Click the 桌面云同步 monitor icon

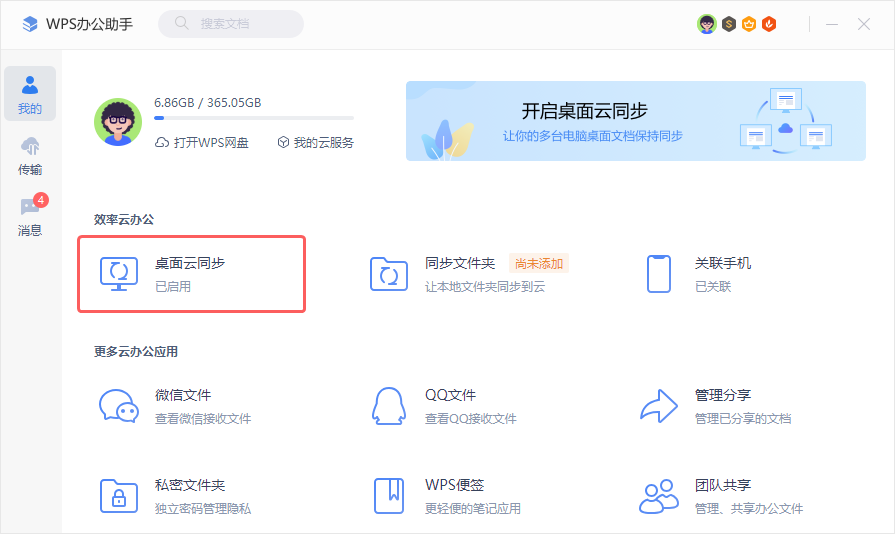[x=119, y=274]
